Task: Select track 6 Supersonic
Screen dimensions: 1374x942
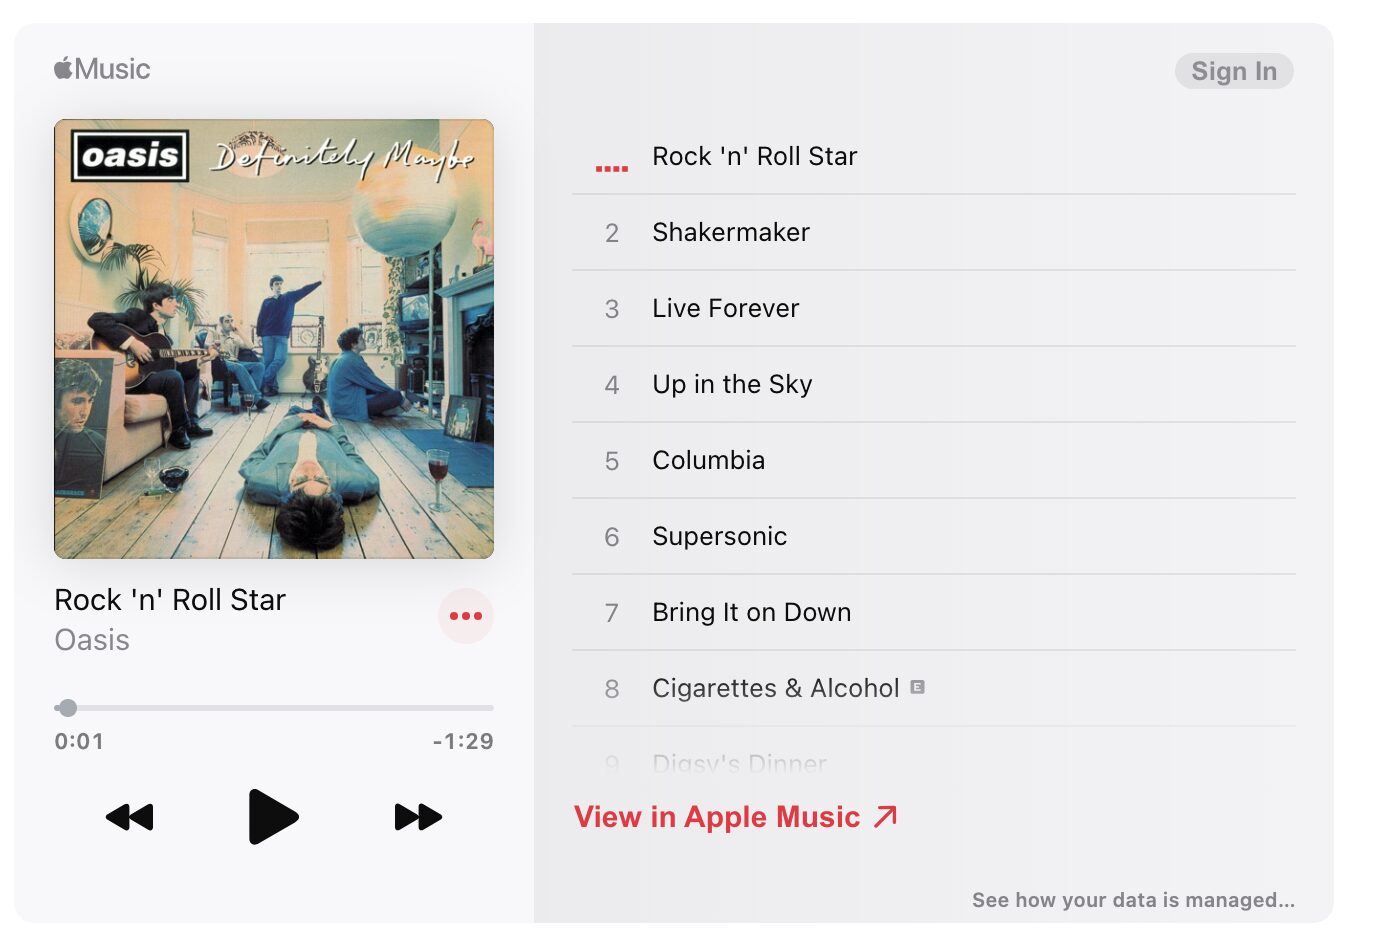Action: [x=934, y=536]
